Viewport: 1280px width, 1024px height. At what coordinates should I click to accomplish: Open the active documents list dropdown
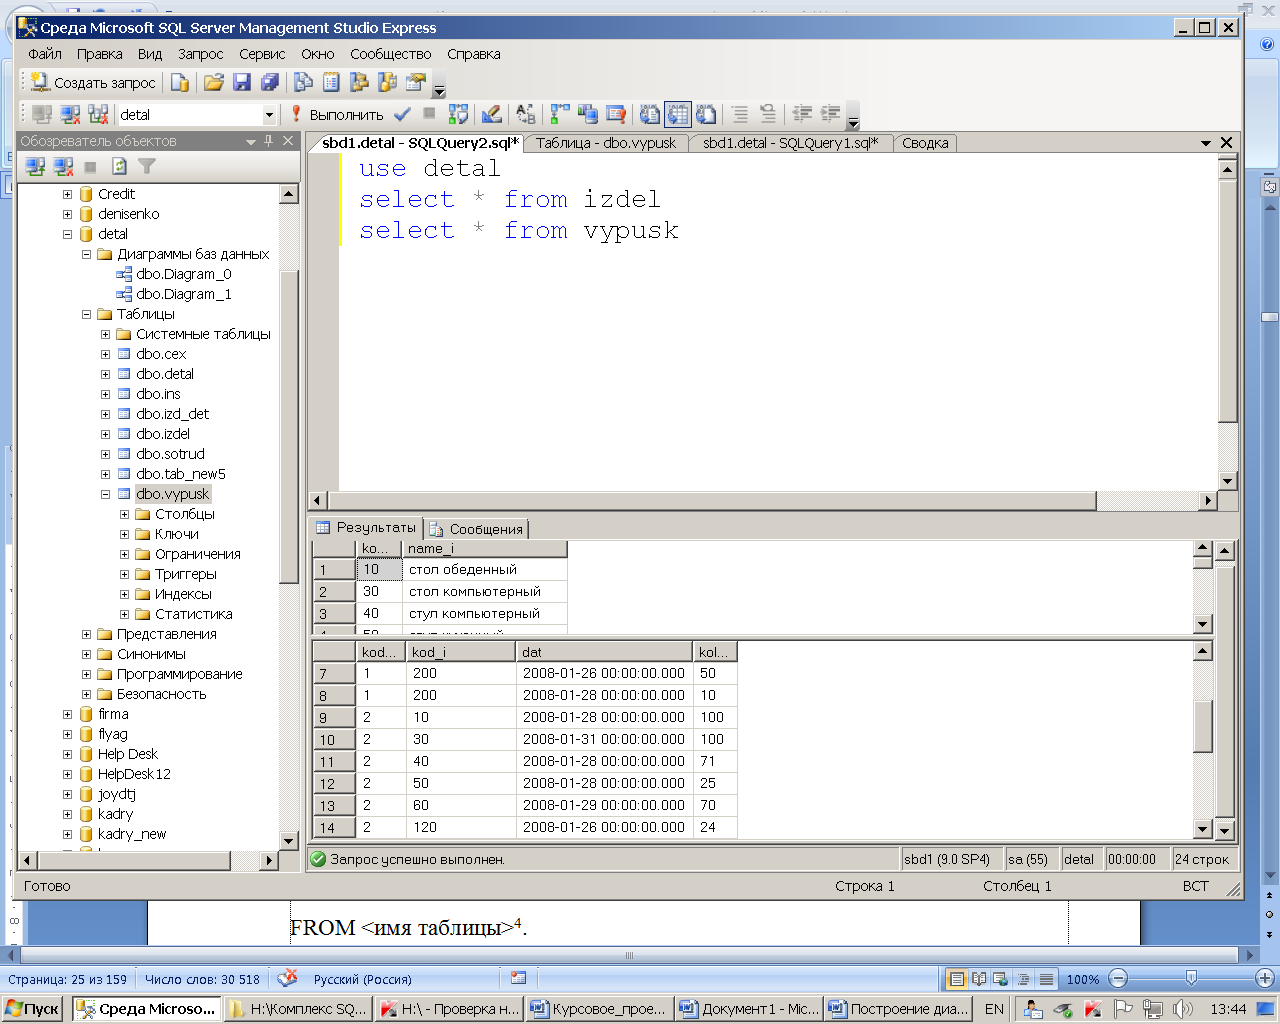(1206, 143)
